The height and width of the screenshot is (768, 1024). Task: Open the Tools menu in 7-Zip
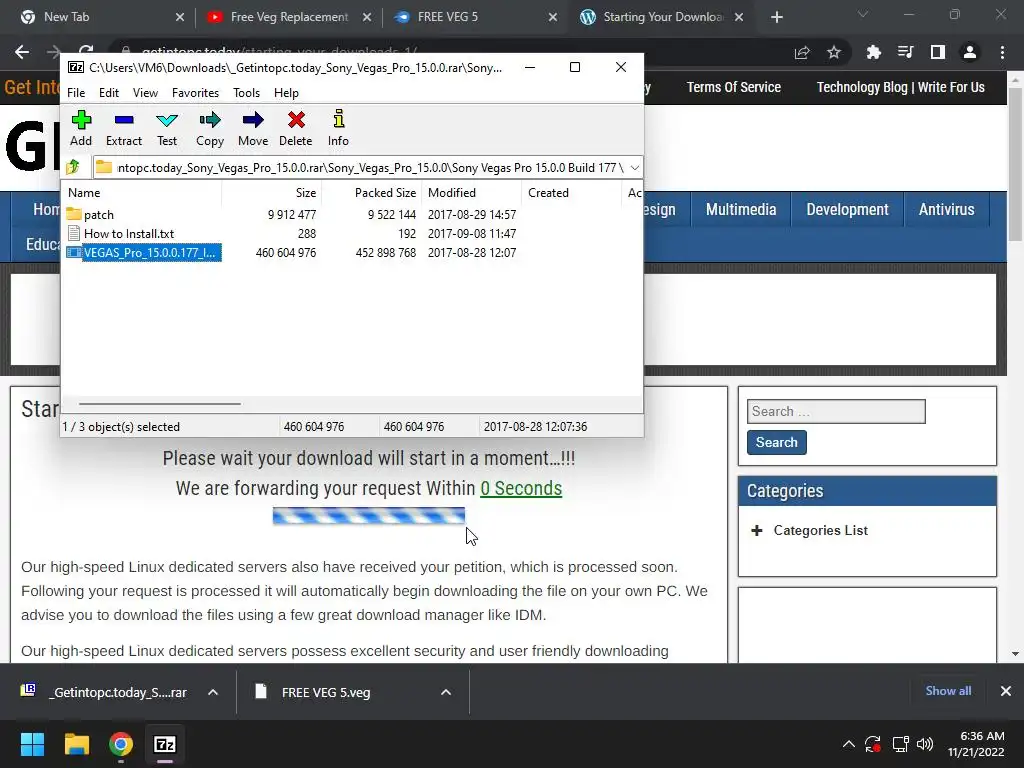[246, 93]
